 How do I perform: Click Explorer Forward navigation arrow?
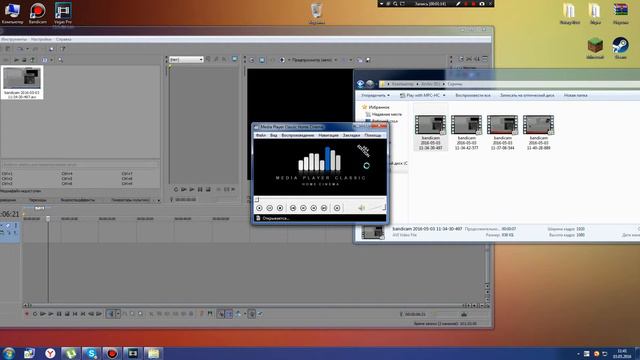[x=370, y=84]
